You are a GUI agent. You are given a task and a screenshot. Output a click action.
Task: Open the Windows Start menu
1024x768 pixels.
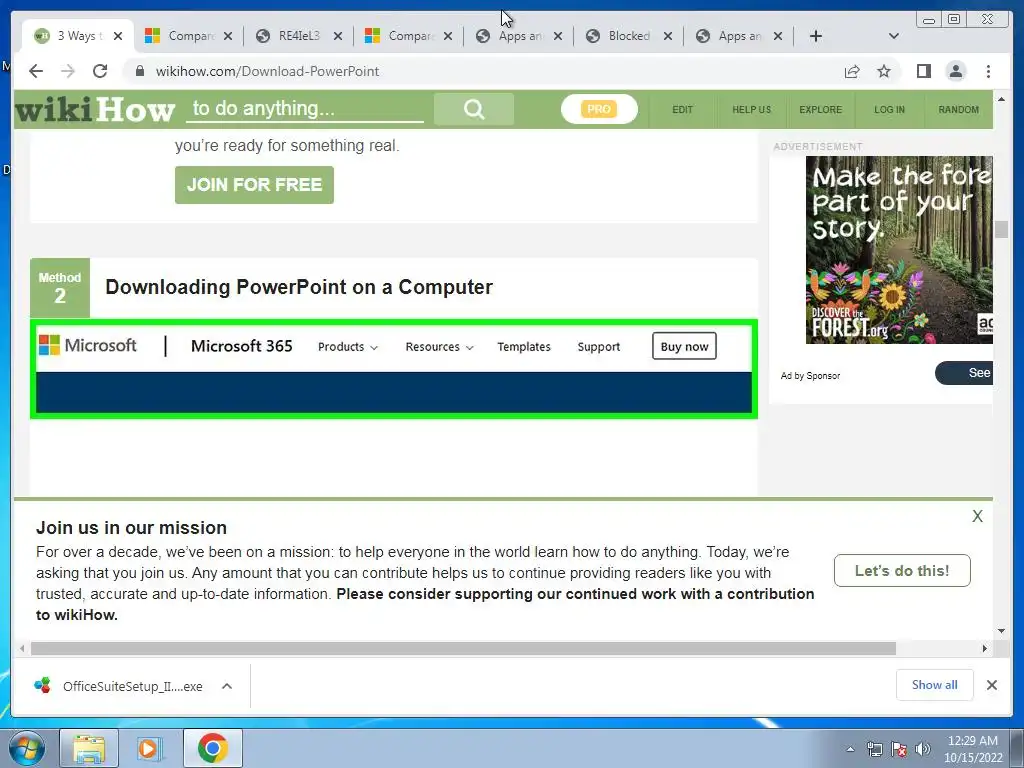[26, 748]
